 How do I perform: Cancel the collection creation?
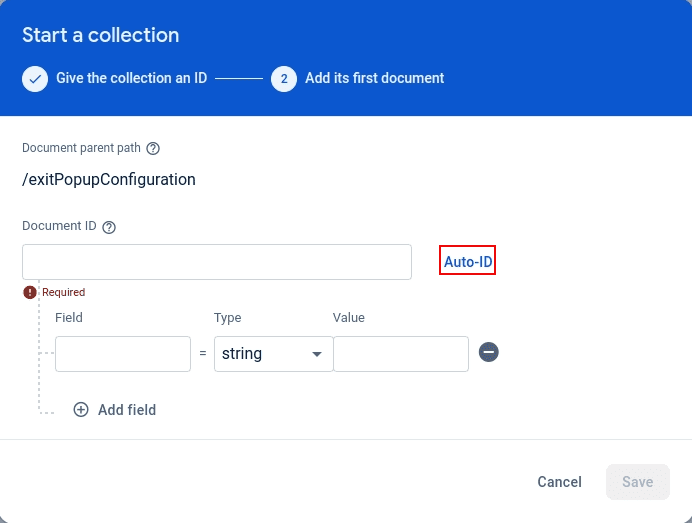tap(559, 482)
